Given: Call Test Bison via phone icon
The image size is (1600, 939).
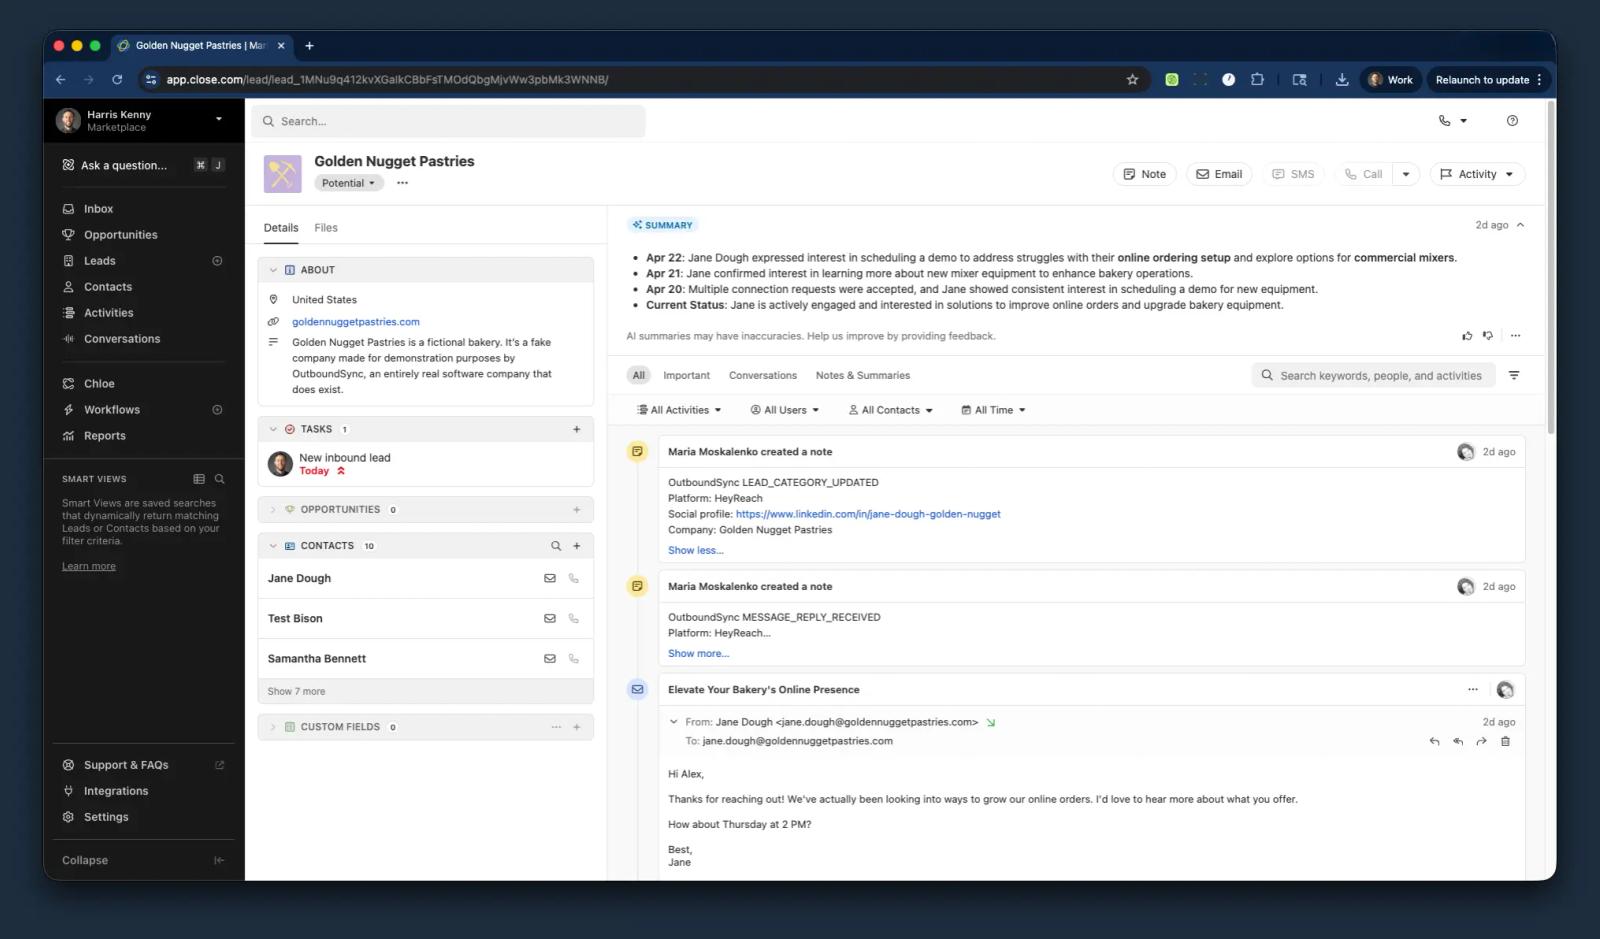Looking at the screenshot, I should coord(573,619).
